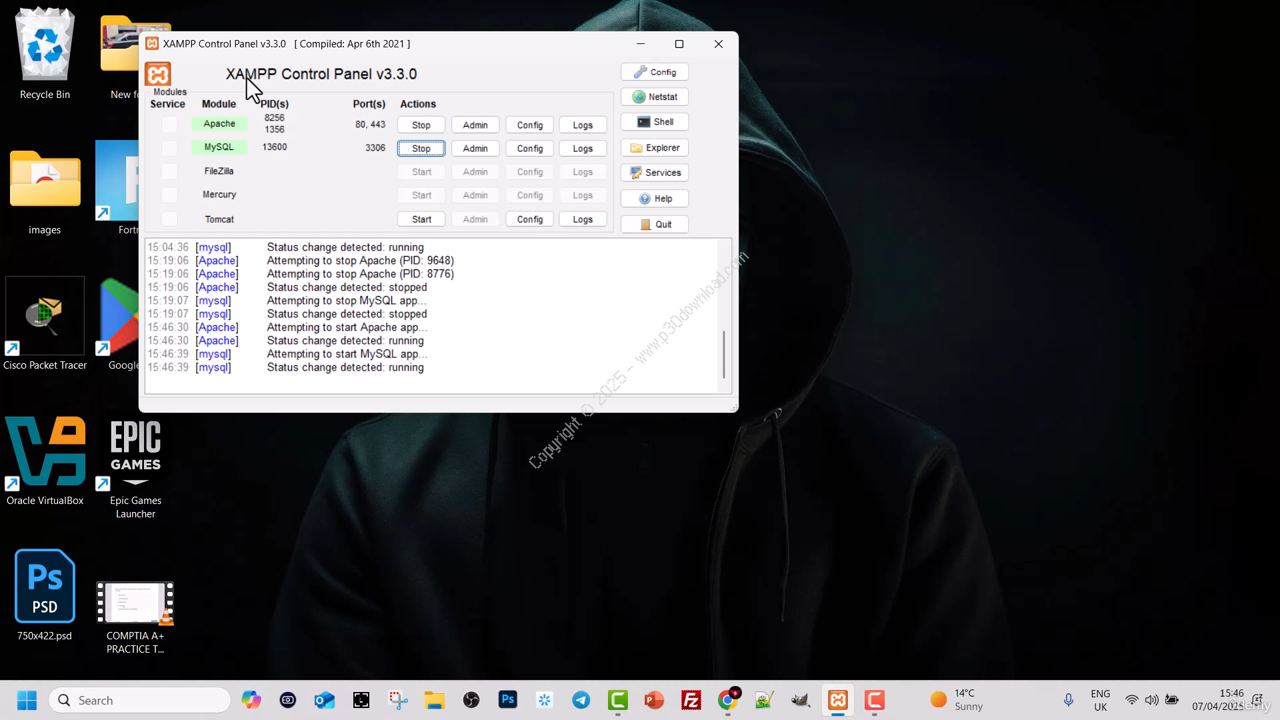Image resolution: width=1280 pixels, height=720 pixels.
Task: Select the Apache module label
Action: coord(219,124)
